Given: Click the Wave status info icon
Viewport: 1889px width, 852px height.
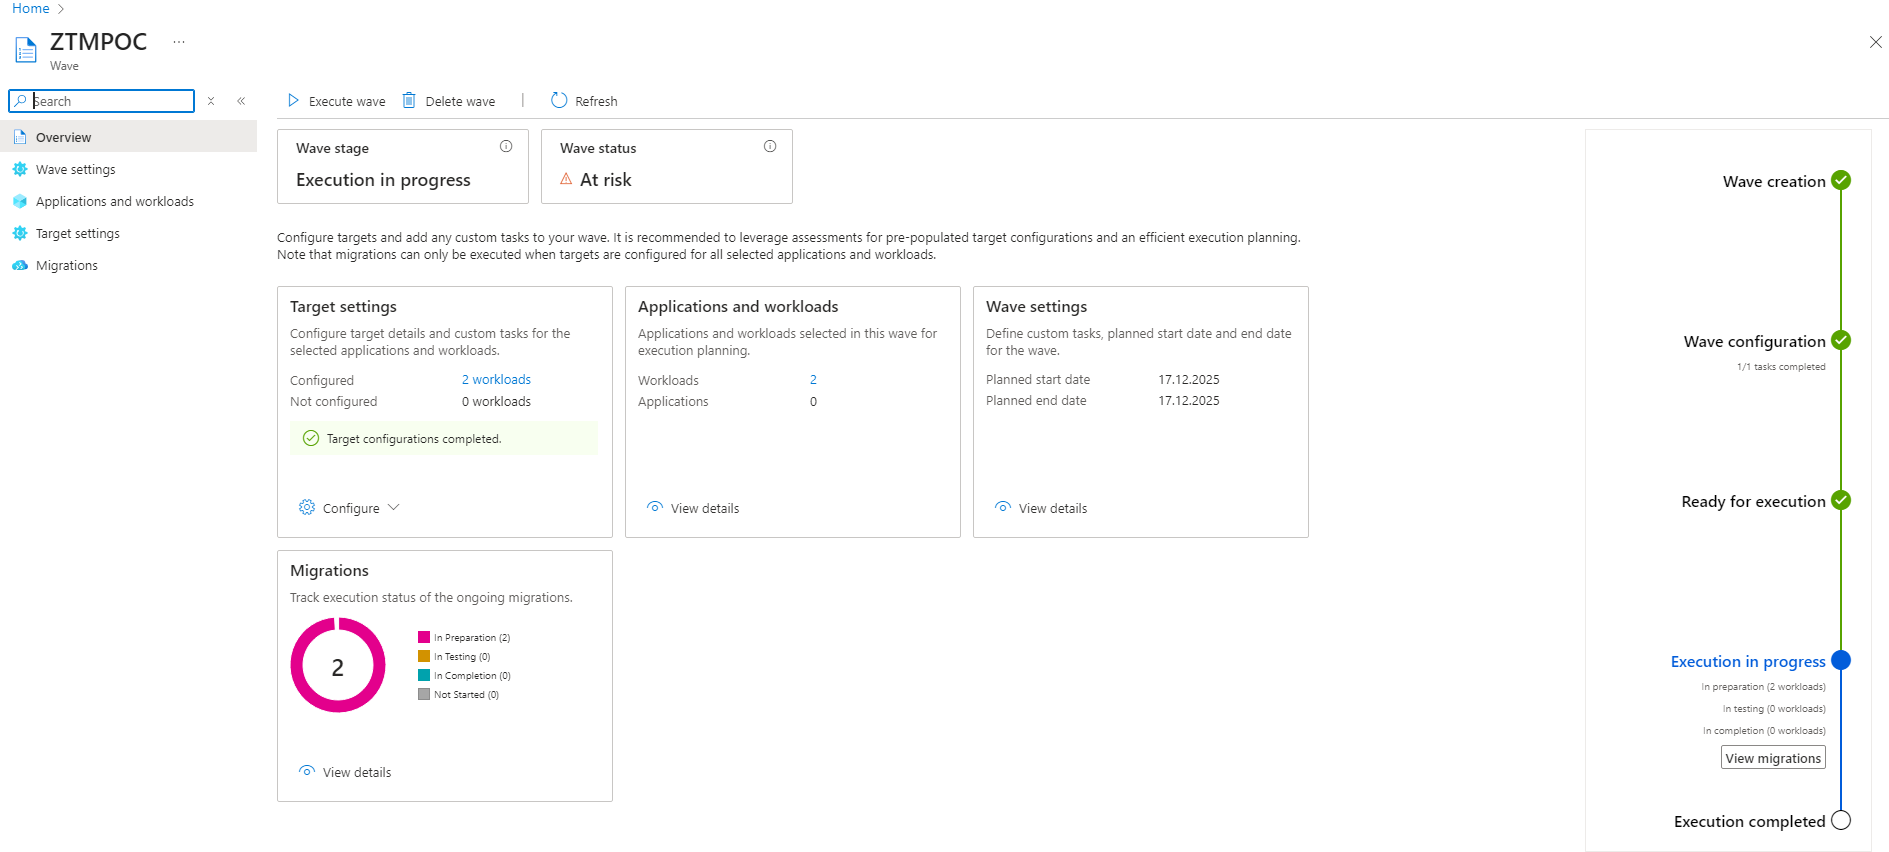Looking at the screenshot, I should click(x=770, y=147).
